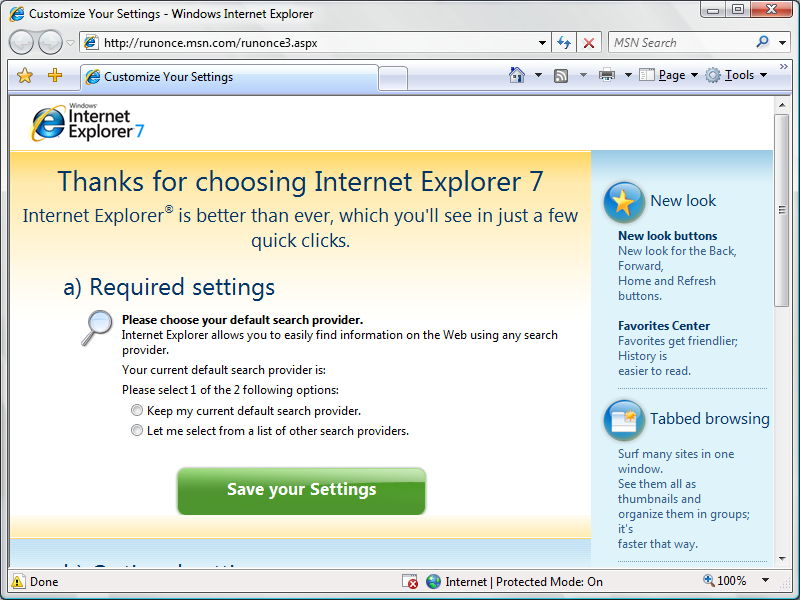800x600 pixels.
Task: Open a new blank tab
Action: click(x=393, y=78)
